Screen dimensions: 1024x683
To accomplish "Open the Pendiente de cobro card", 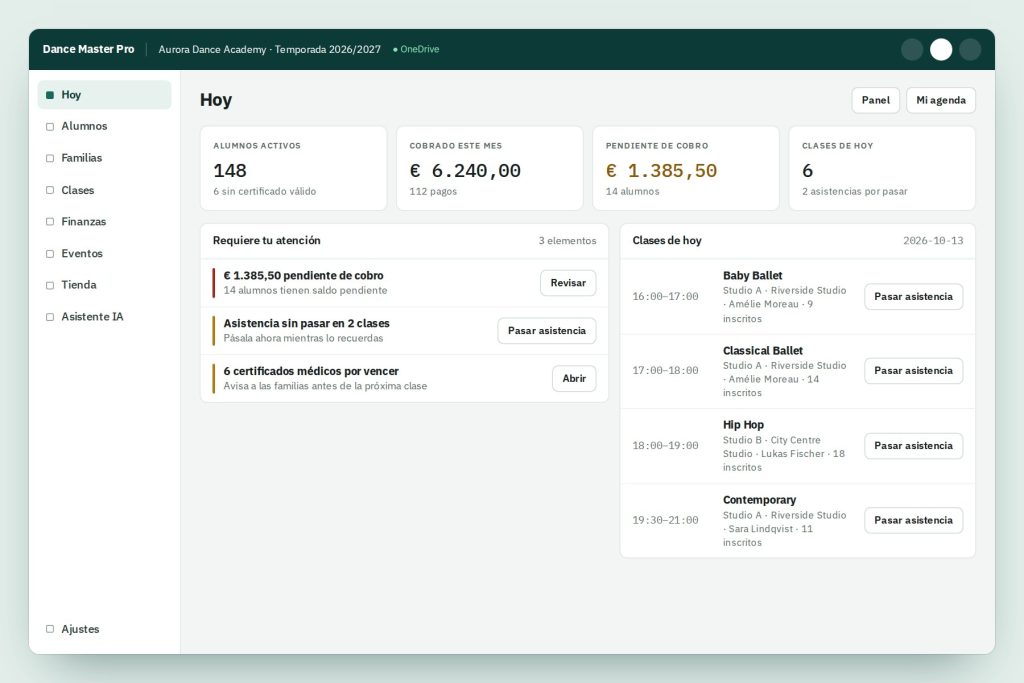I will tap(686, 168).
